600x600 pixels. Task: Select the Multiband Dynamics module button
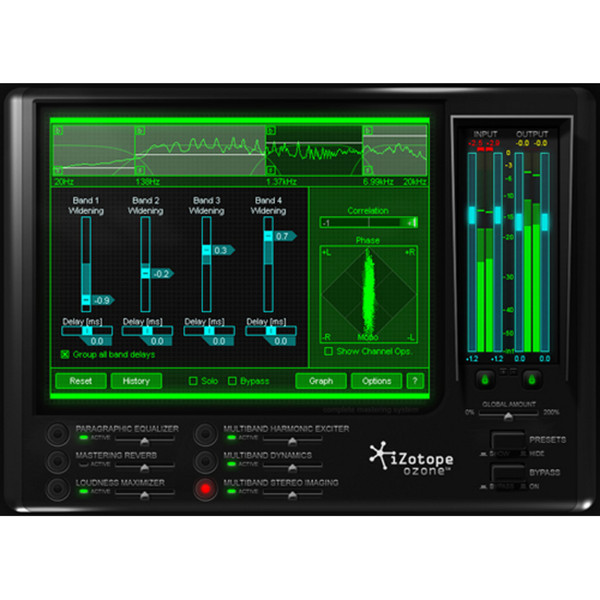click(205, 460)
